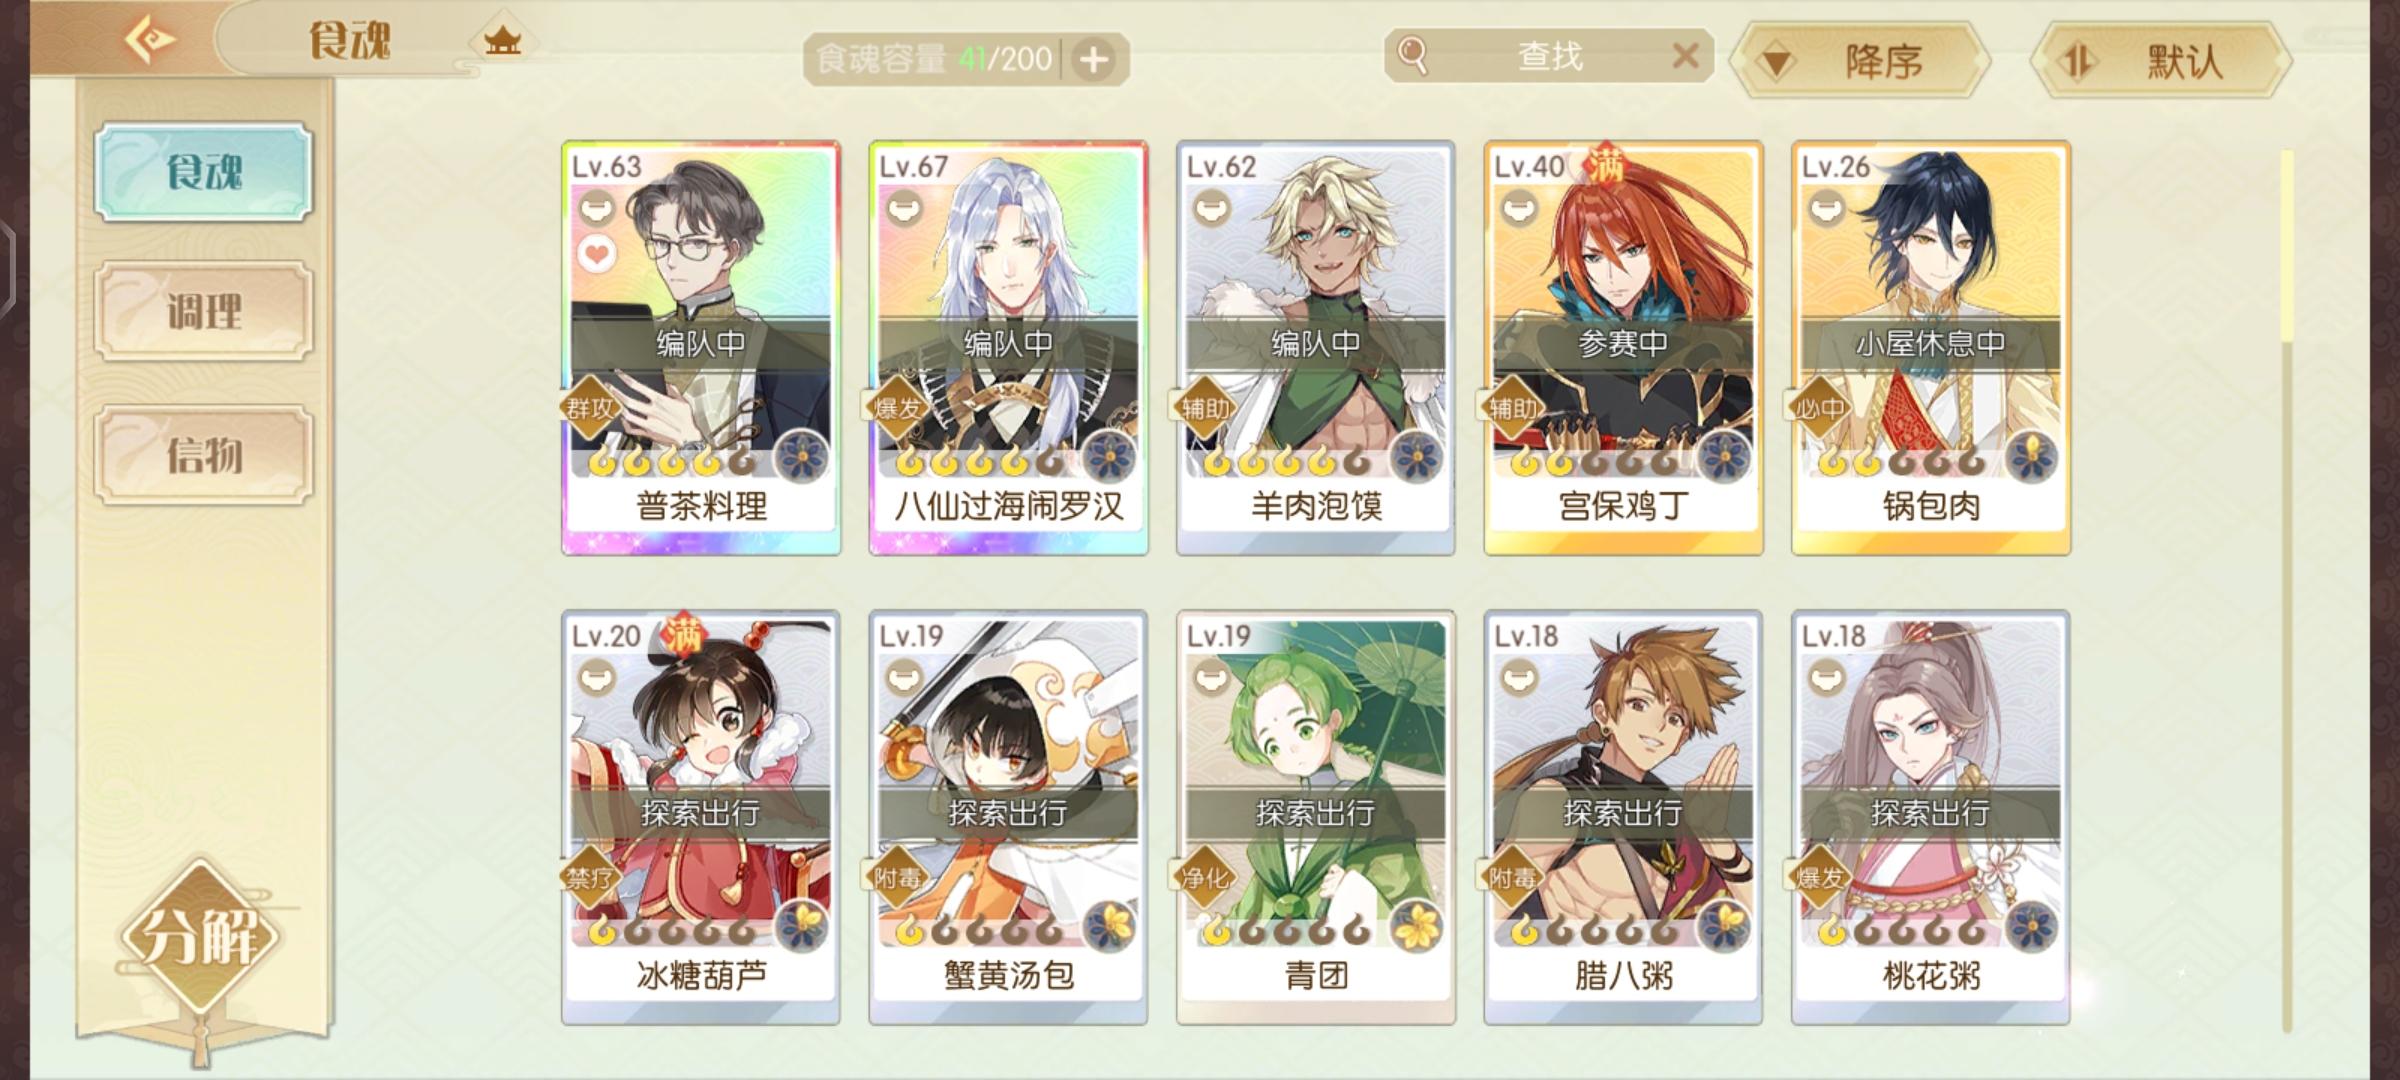Open the 信物 tab
Screen dimensions: 2400x1080
click(204, 455)
